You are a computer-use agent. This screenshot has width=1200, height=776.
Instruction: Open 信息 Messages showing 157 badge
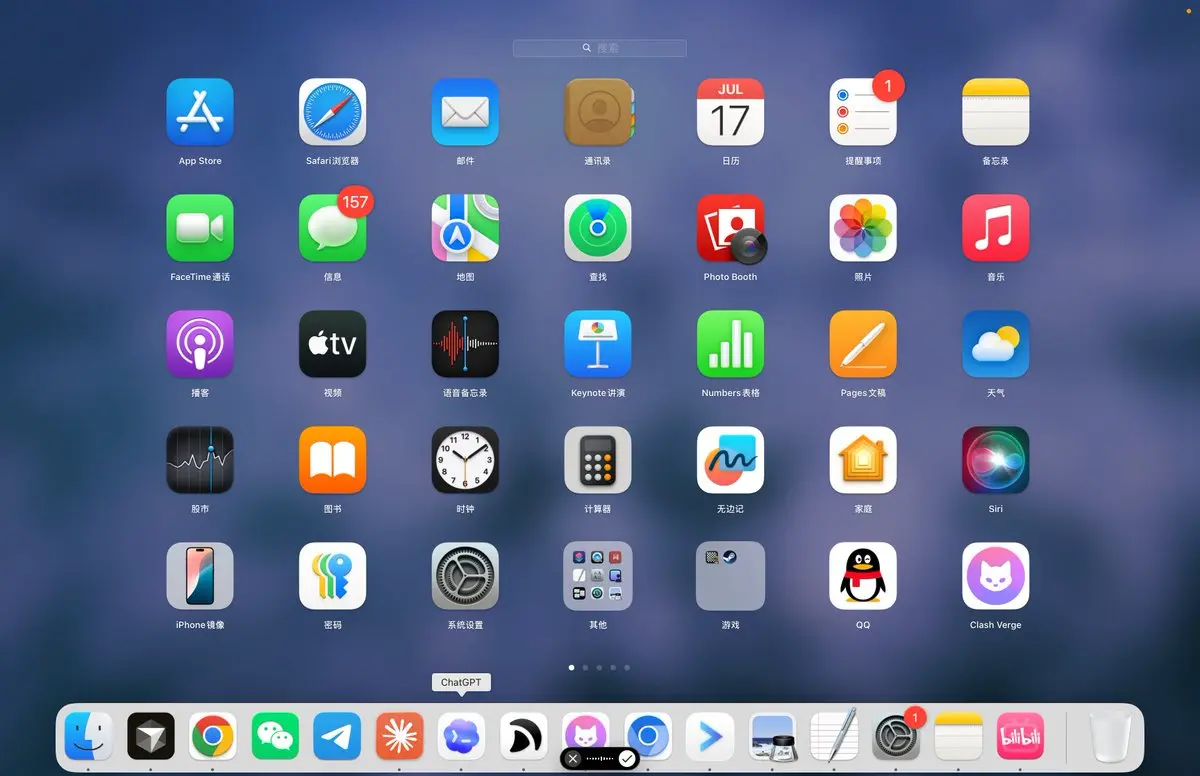[x=333, y=228]
